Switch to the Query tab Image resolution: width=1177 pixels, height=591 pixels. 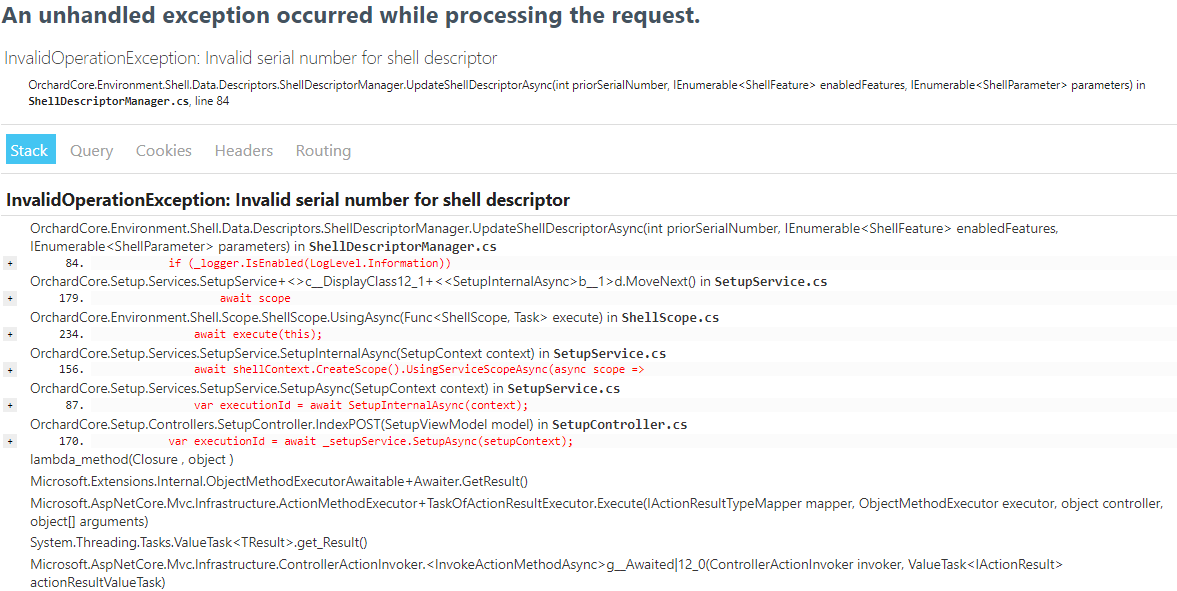point(91,149)
